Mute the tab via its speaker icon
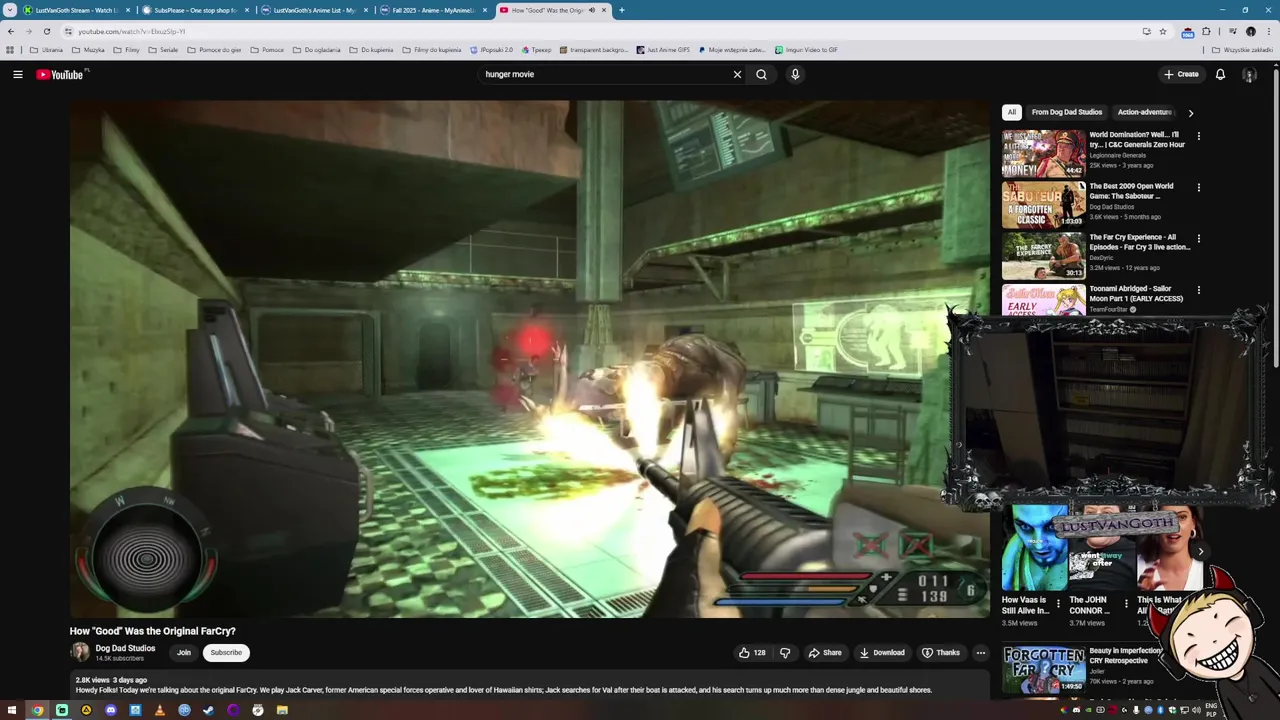 click(592, 10)
